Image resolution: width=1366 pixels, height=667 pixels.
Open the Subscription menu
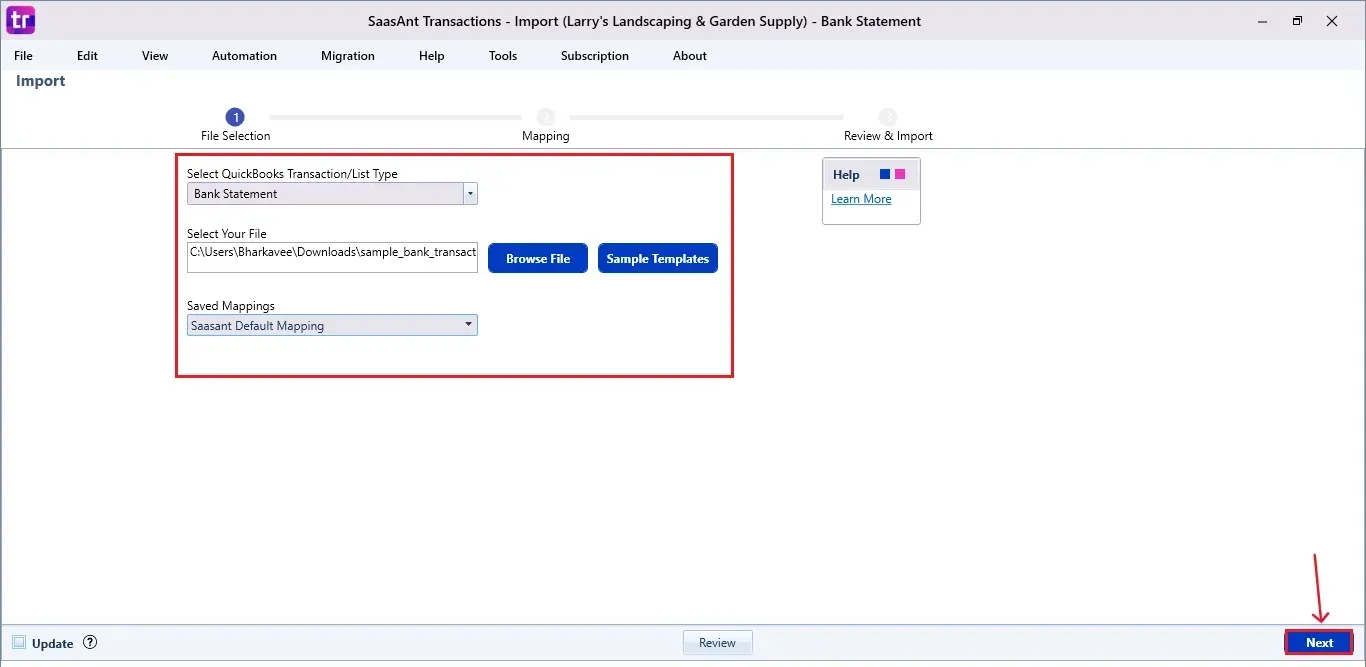pos(595,56)
